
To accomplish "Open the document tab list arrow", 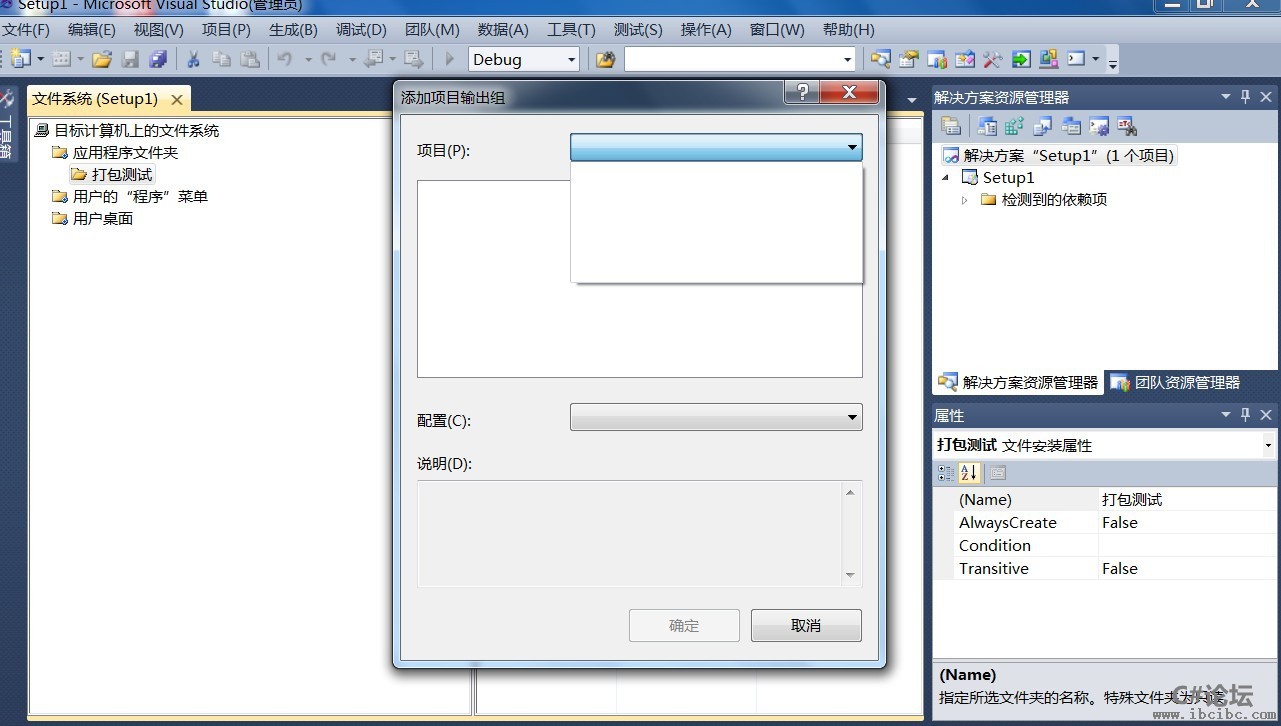I will [912, 100].
